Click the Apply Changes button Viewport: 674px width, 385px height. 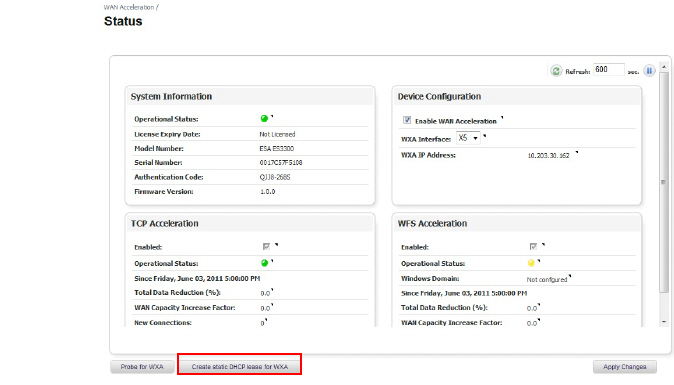coord(625,367)
